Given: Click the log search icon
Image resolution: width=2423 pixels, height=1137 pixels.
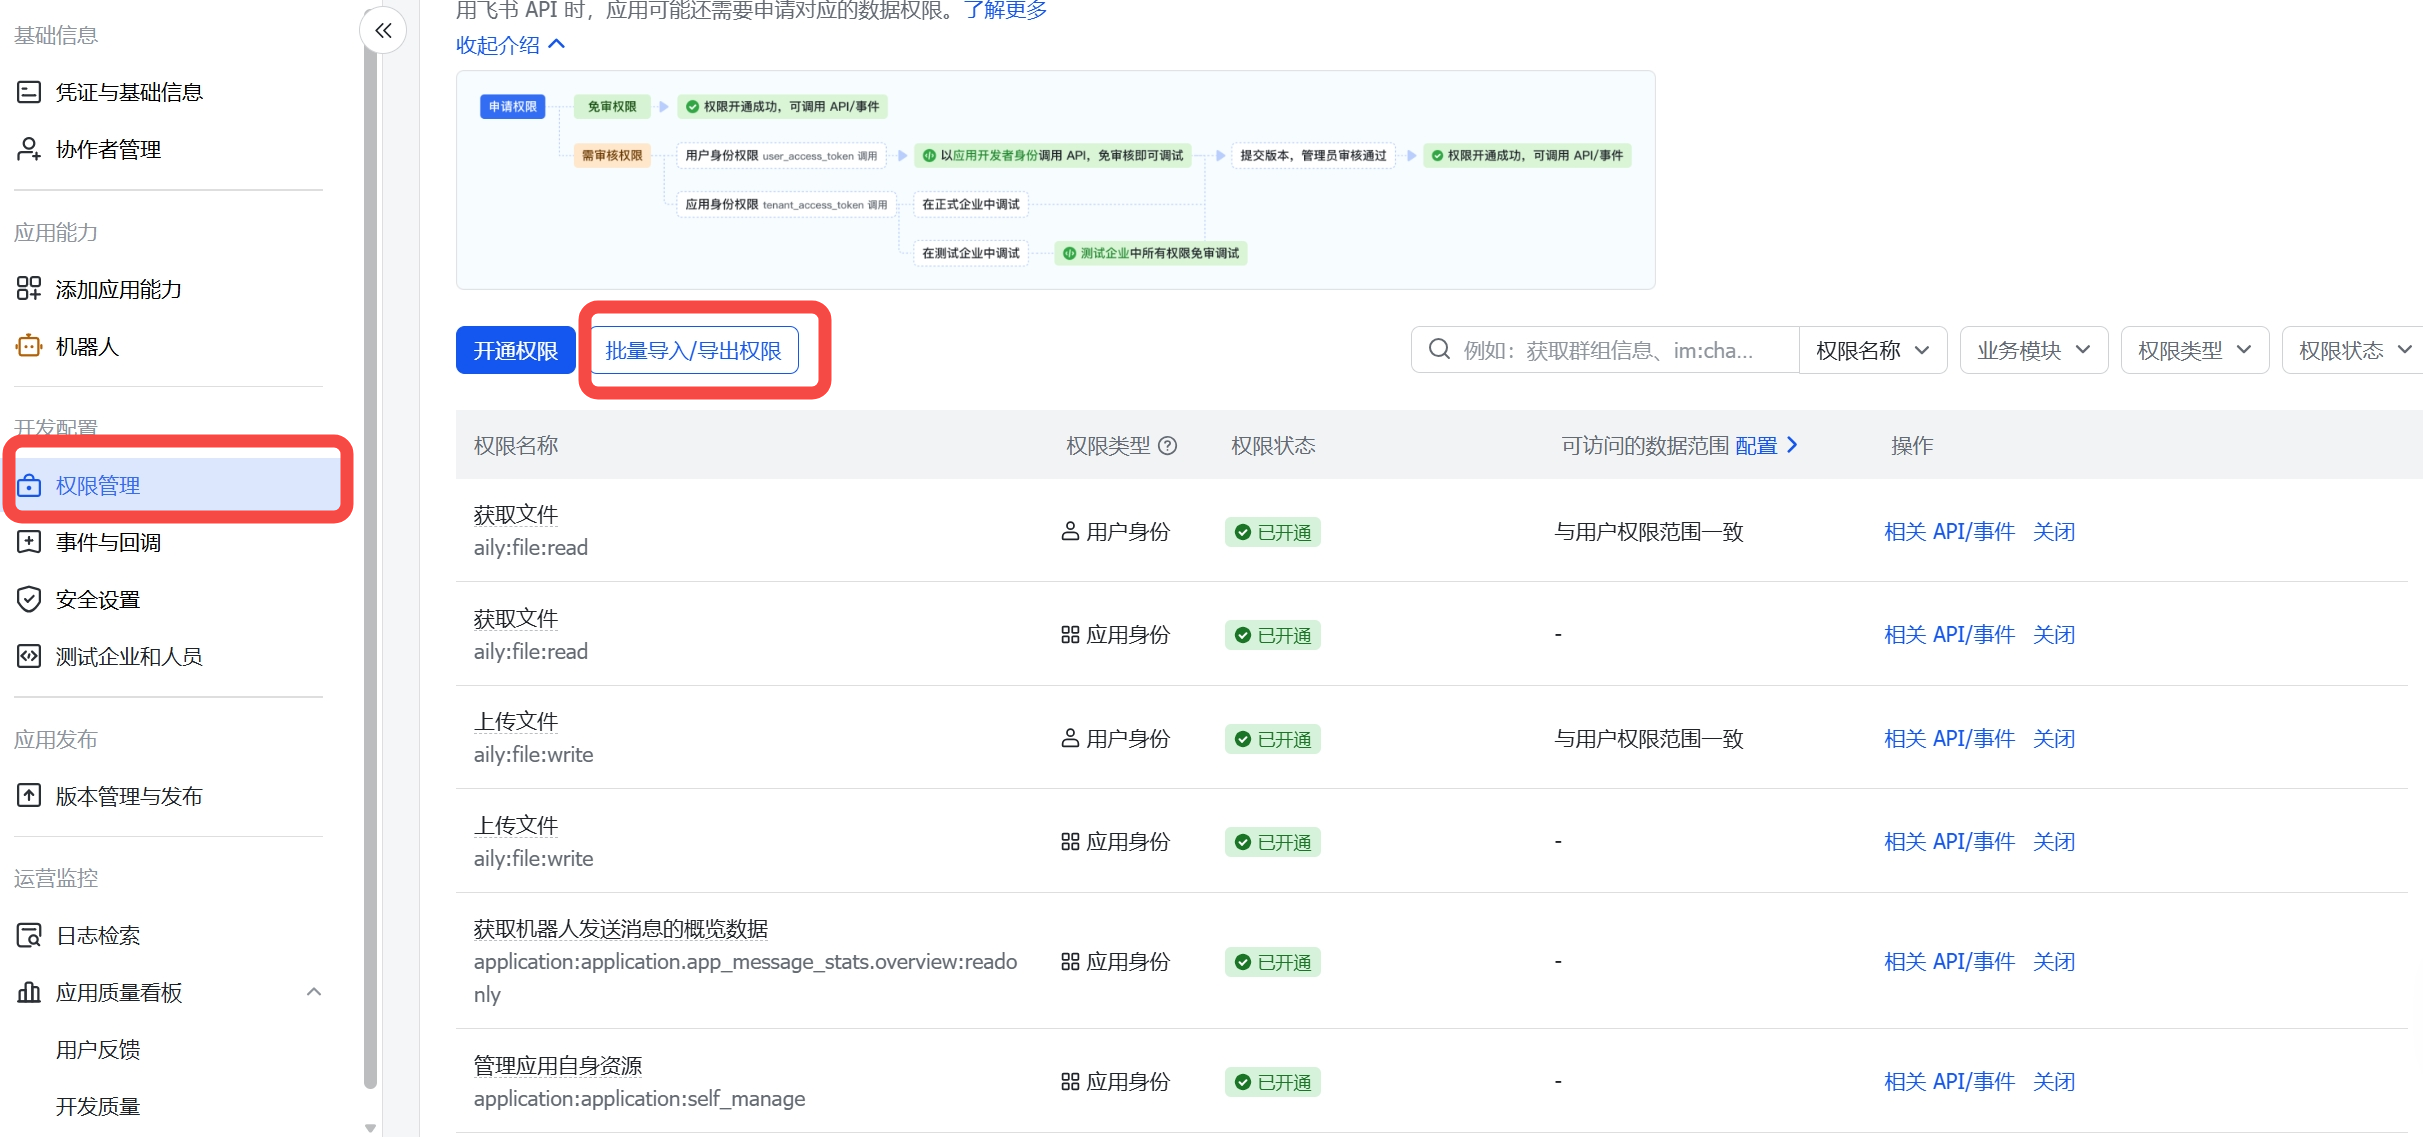Looking at the screenshot, I should [29, 935].
